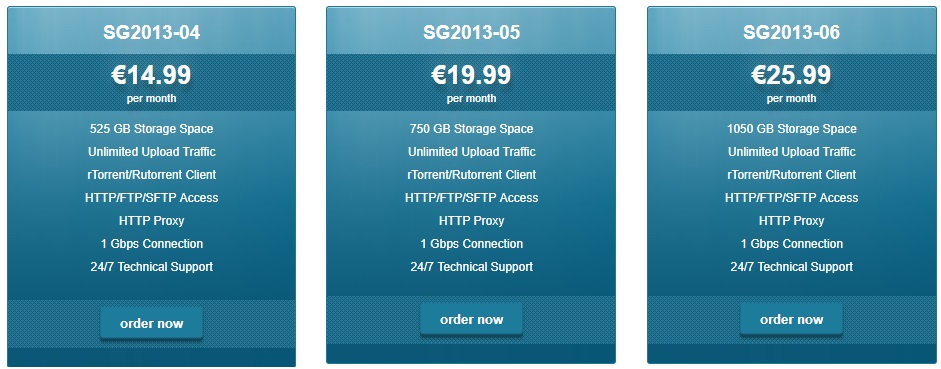Click 24/7 Technical Support in SG2013-04 card
Image resolution: width=941 pixels, height=369 pixels.
click(x=151, y=267)
